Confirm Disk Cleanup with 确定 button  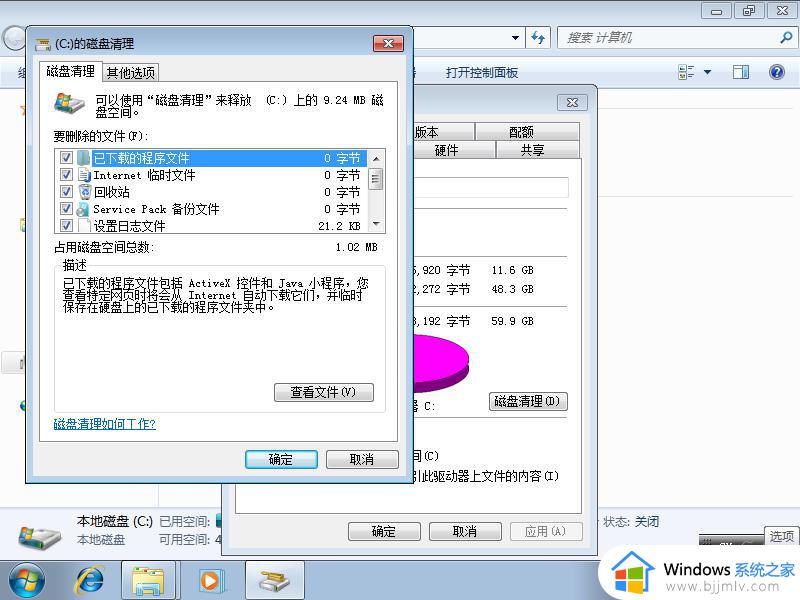[x=281, y=459]
